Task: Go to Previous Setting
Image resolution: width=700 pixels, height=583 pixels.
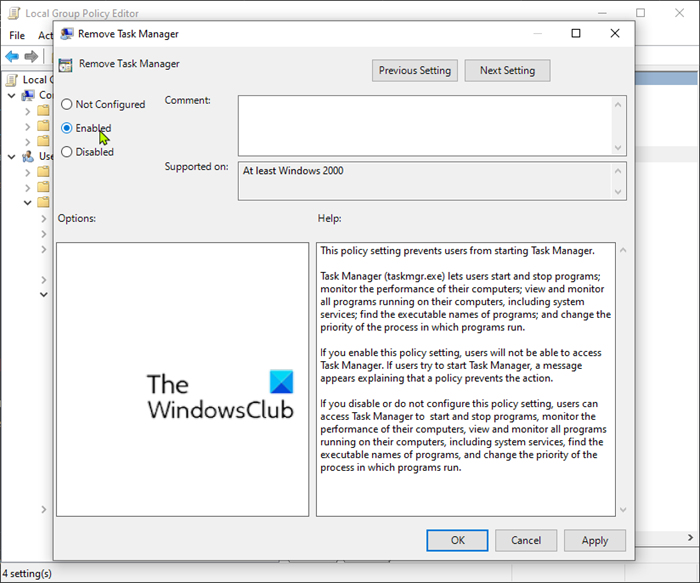Action: [x=415, y=71]
